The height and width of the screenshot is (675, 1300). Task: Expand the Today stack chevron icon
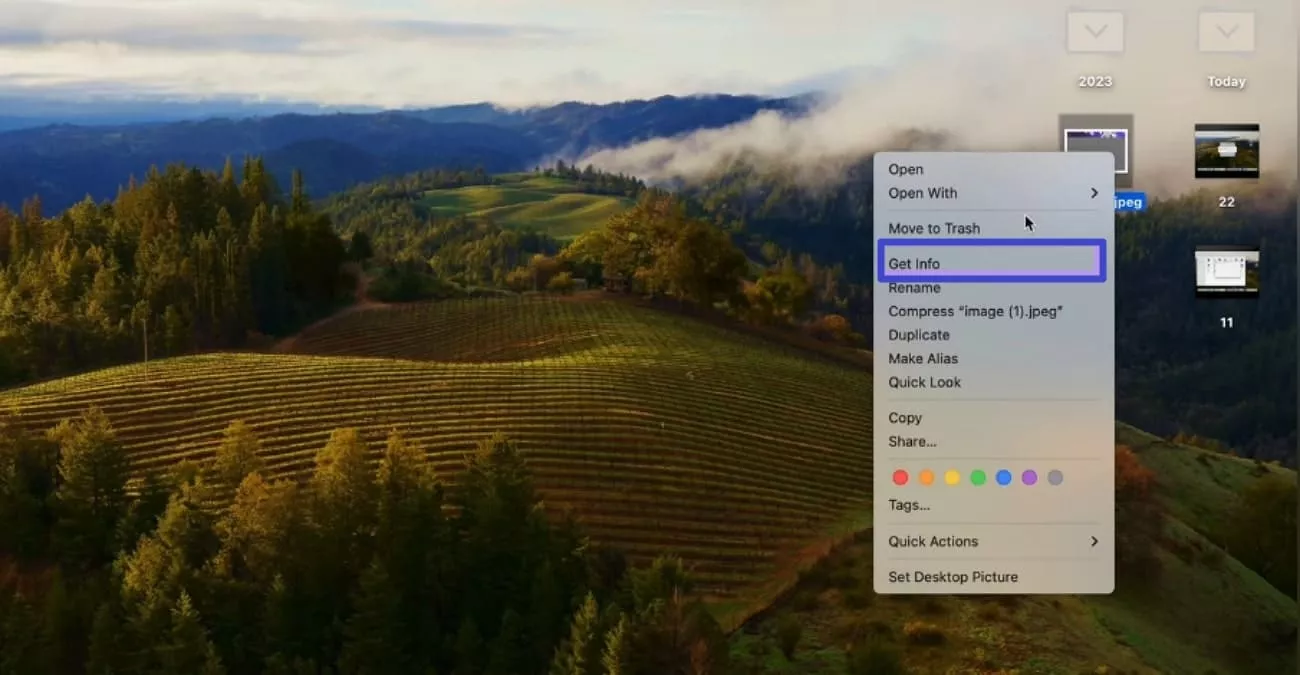point(1226,32)
